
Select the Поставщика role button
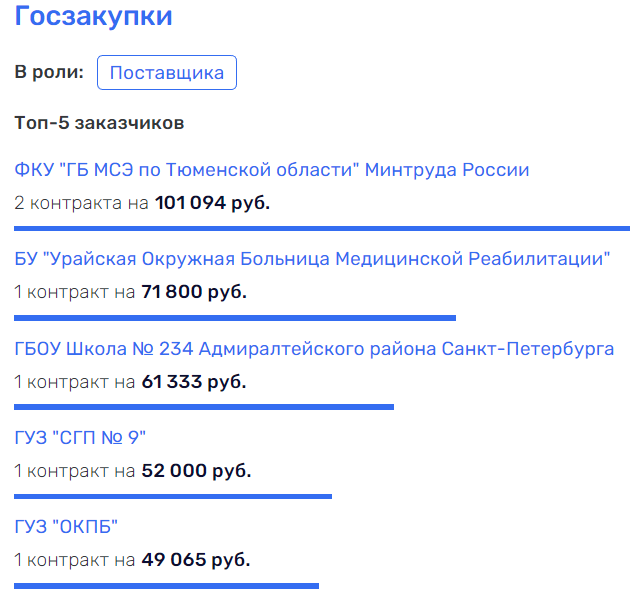pos(167,72)
